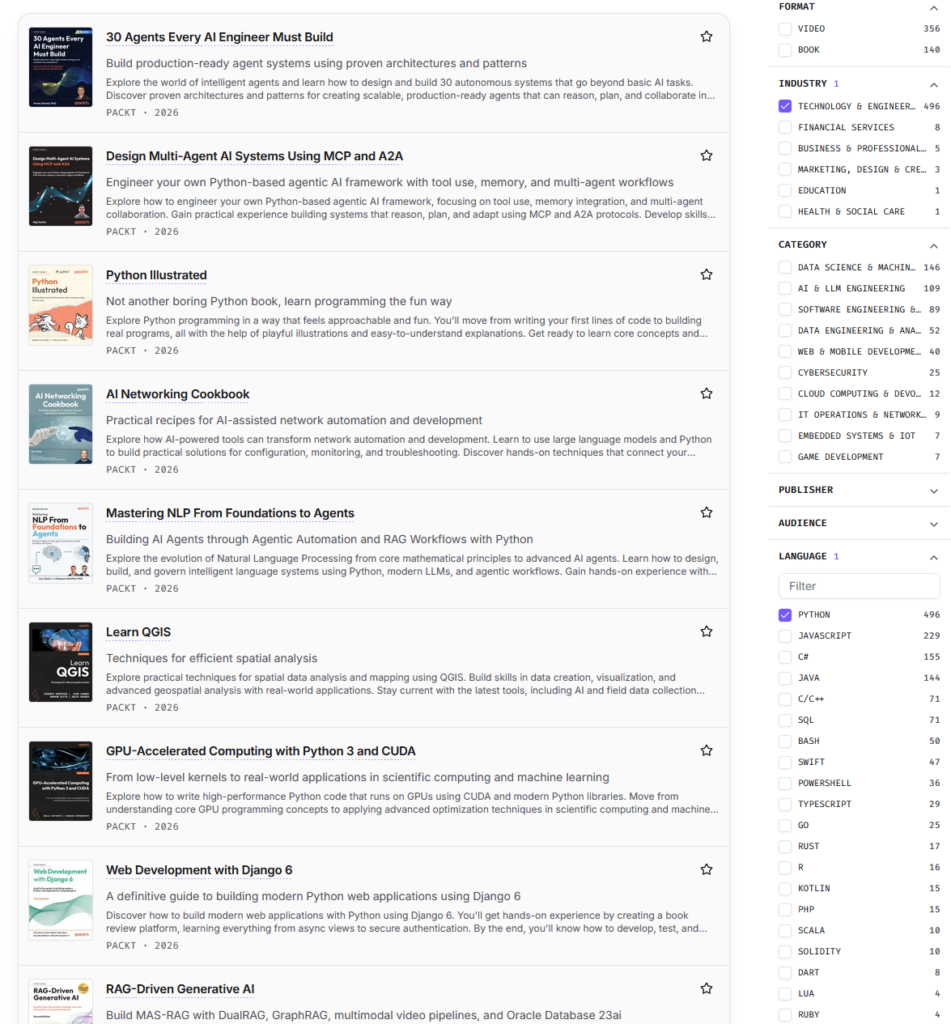951x1024 pixels.
Task: Collapse the Language filter section
Action: 933,557
